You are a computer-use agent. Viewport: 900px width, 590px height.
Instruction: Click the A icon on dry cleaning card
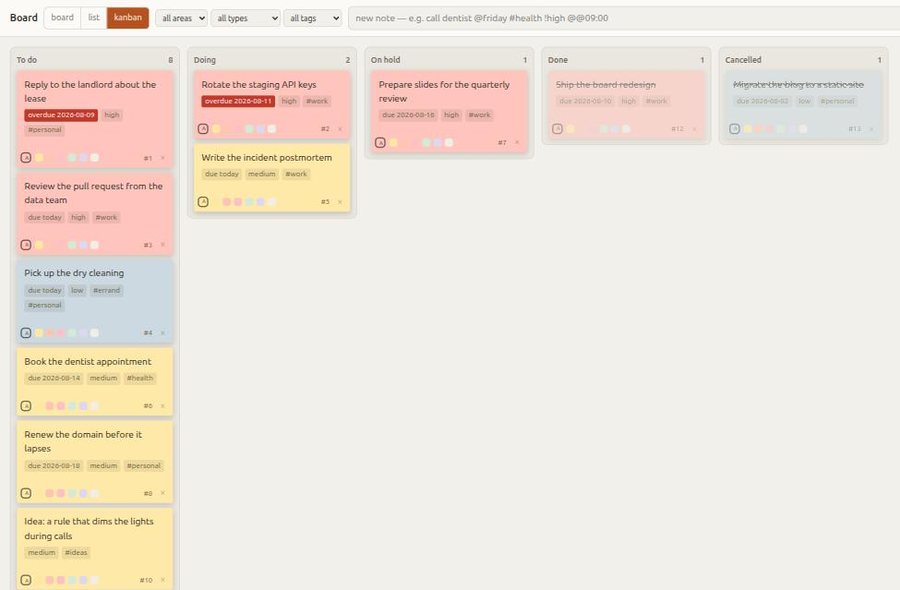click(x=26, y=332)
